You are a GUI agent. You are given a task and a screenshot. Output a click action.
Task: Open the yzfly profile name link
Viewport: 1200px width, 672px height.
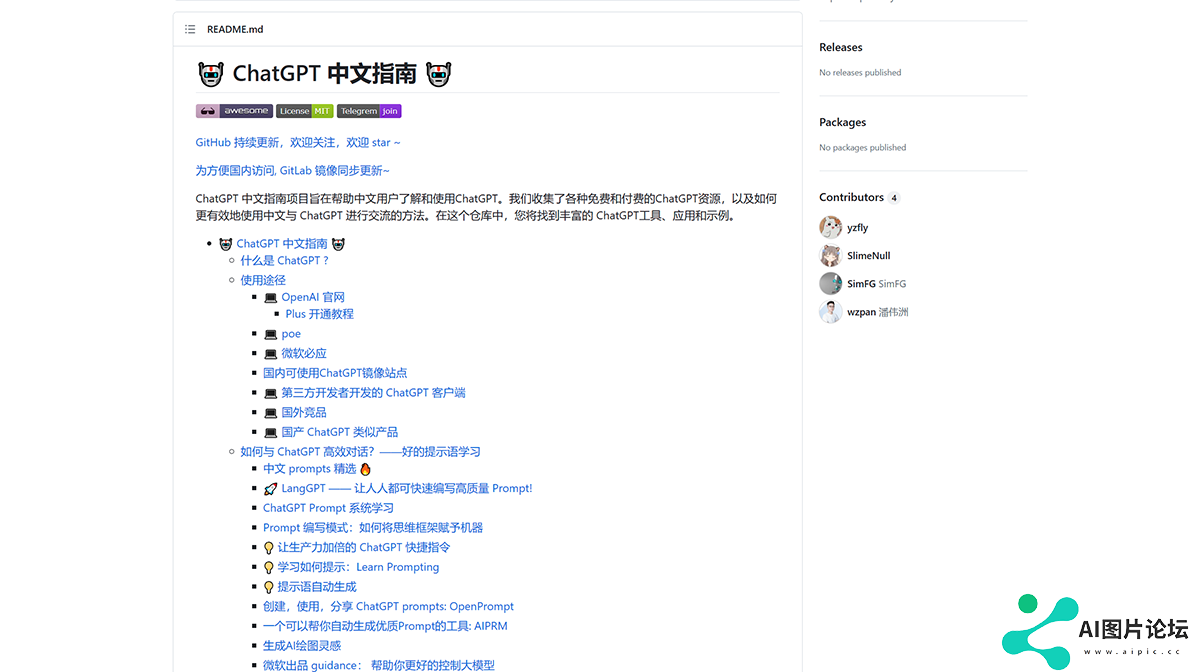click(x=858, y=228)
